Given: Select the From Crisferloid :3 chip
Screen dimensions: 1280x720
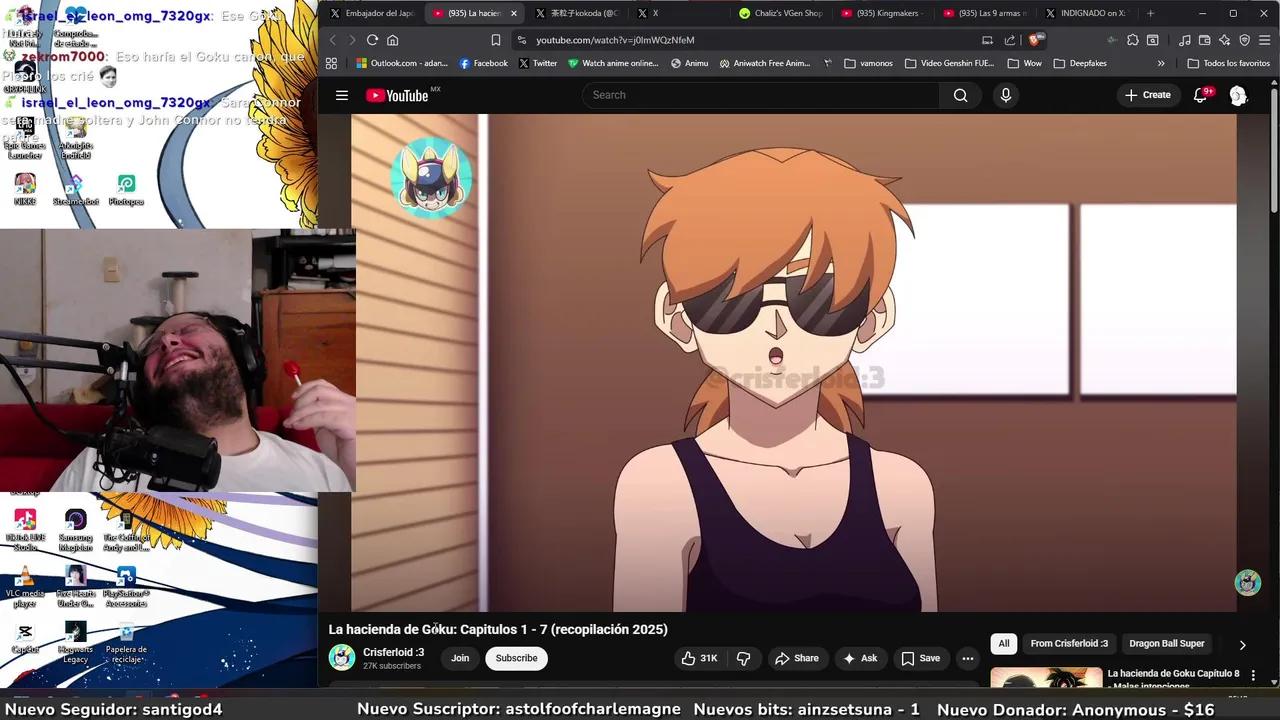Looking at the screenshot, I should pos(1069,644).
